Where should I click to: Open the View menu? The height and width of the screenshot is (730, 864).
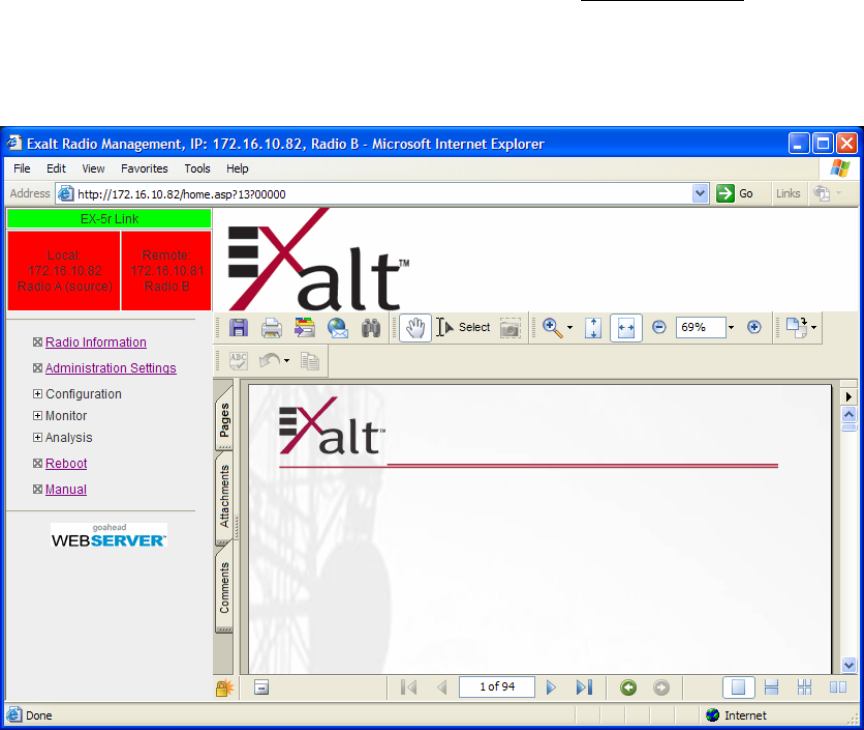(x=93, y=169)
